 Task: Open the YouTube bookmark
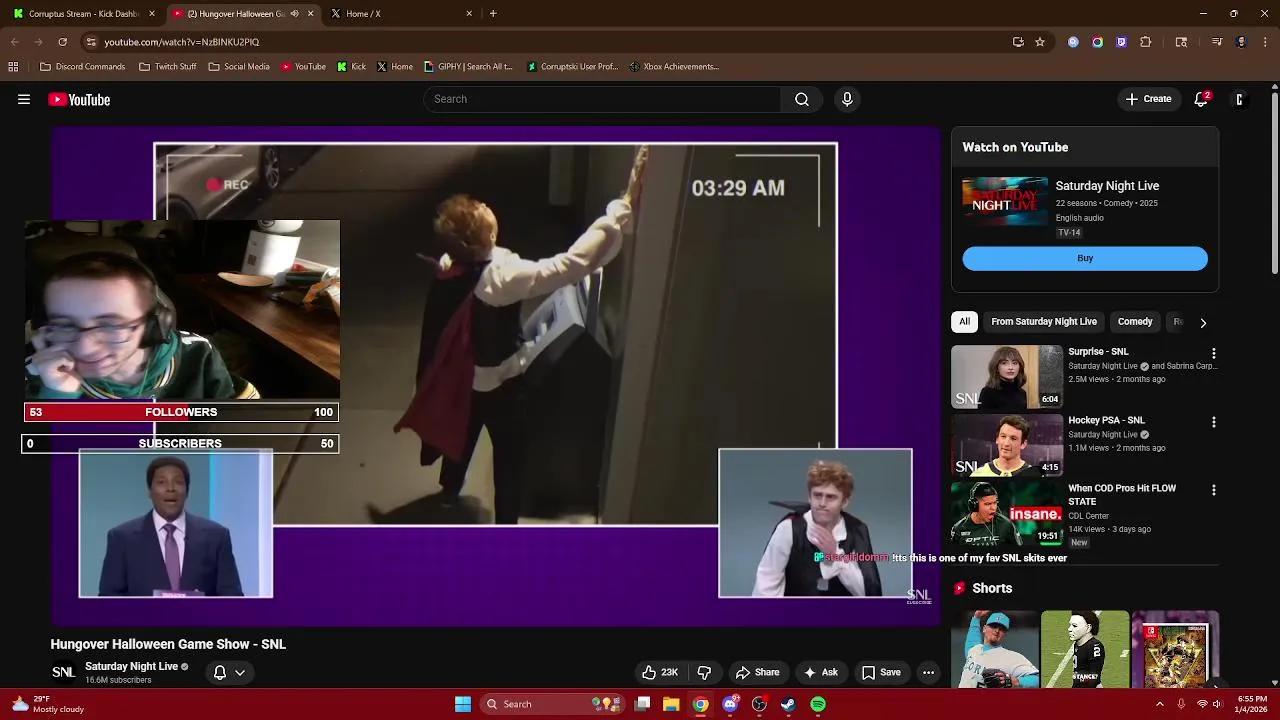click(x=303, y=67)
